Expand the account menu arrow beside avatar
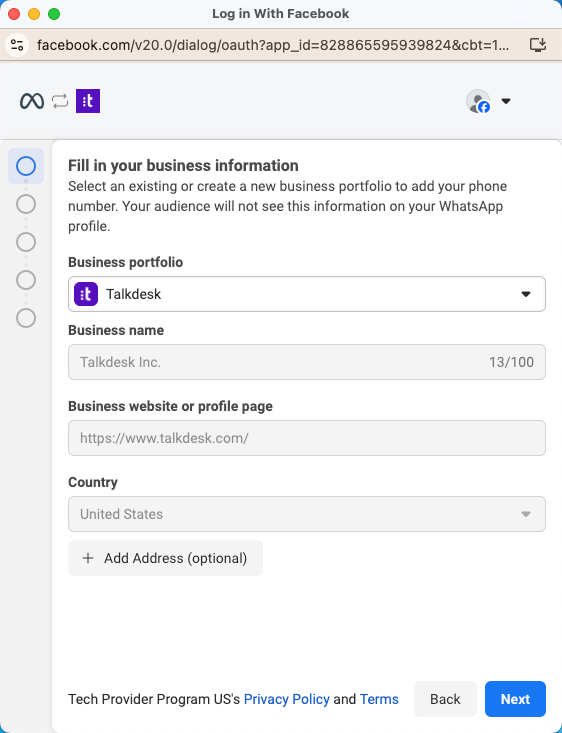Viewport: 562px width, 733px height. (x=506, y=101)
